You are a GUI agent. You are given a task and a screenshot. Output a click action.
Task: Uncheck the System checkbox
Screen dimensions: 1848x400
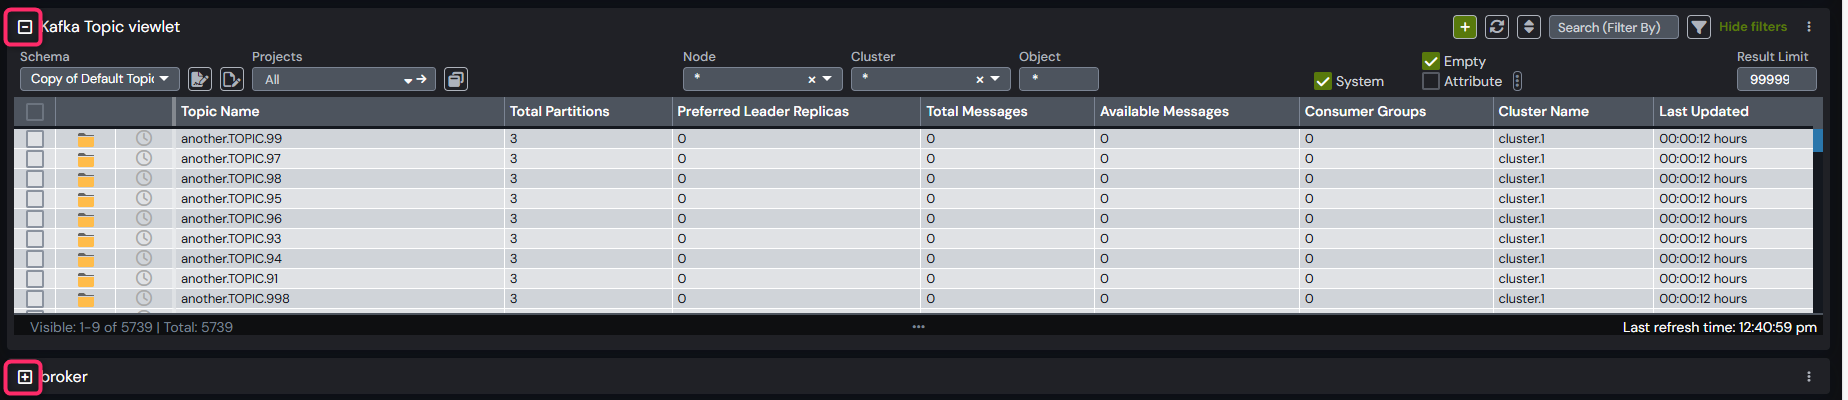tap(1323, 81)
